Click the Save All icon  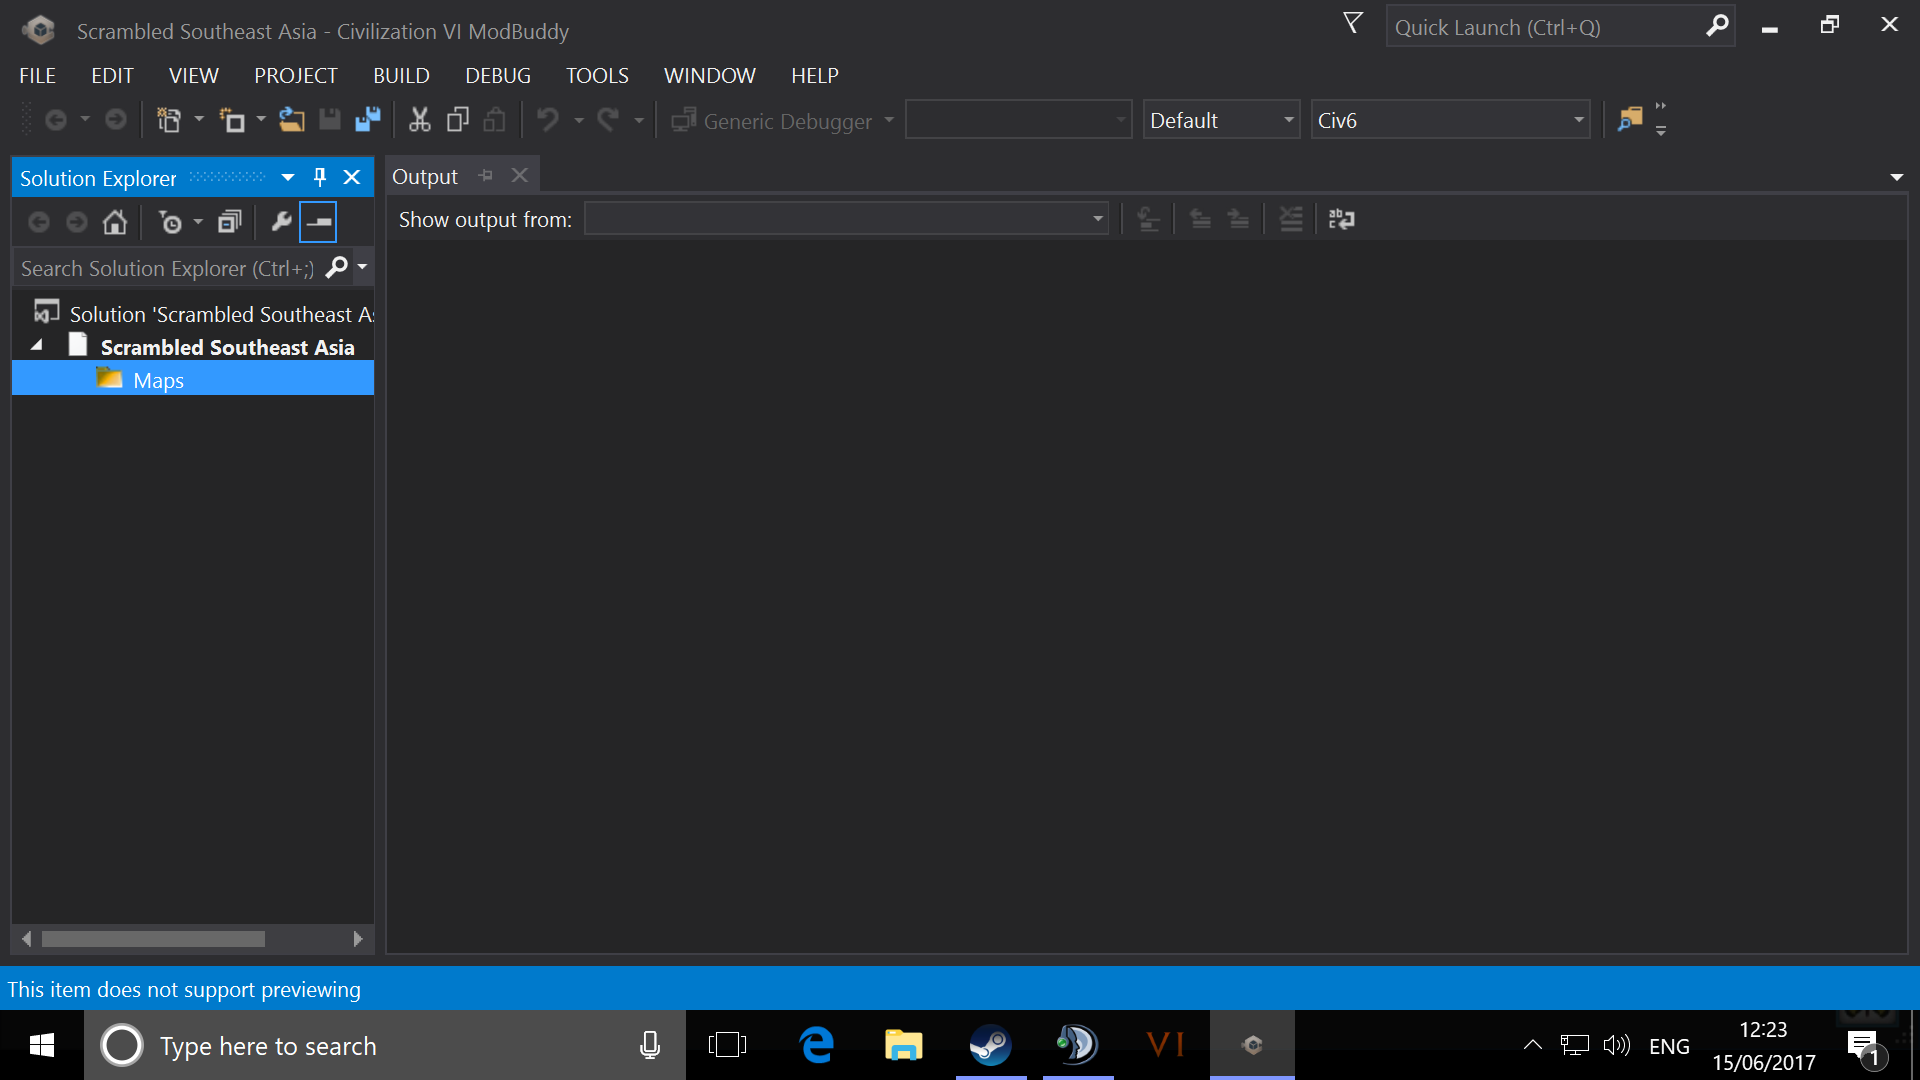click(x=367, y=121)
